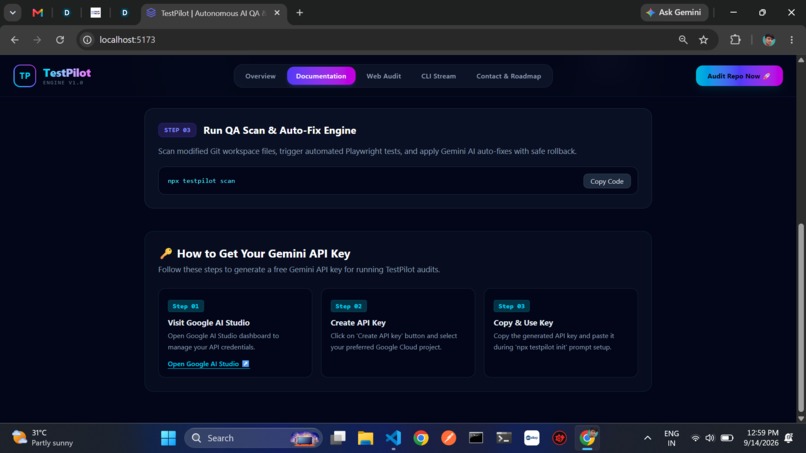Open the volume speaker tray icon
Image resolution: width=806 pixels, height=453 pixels.
tap(710, 438)
